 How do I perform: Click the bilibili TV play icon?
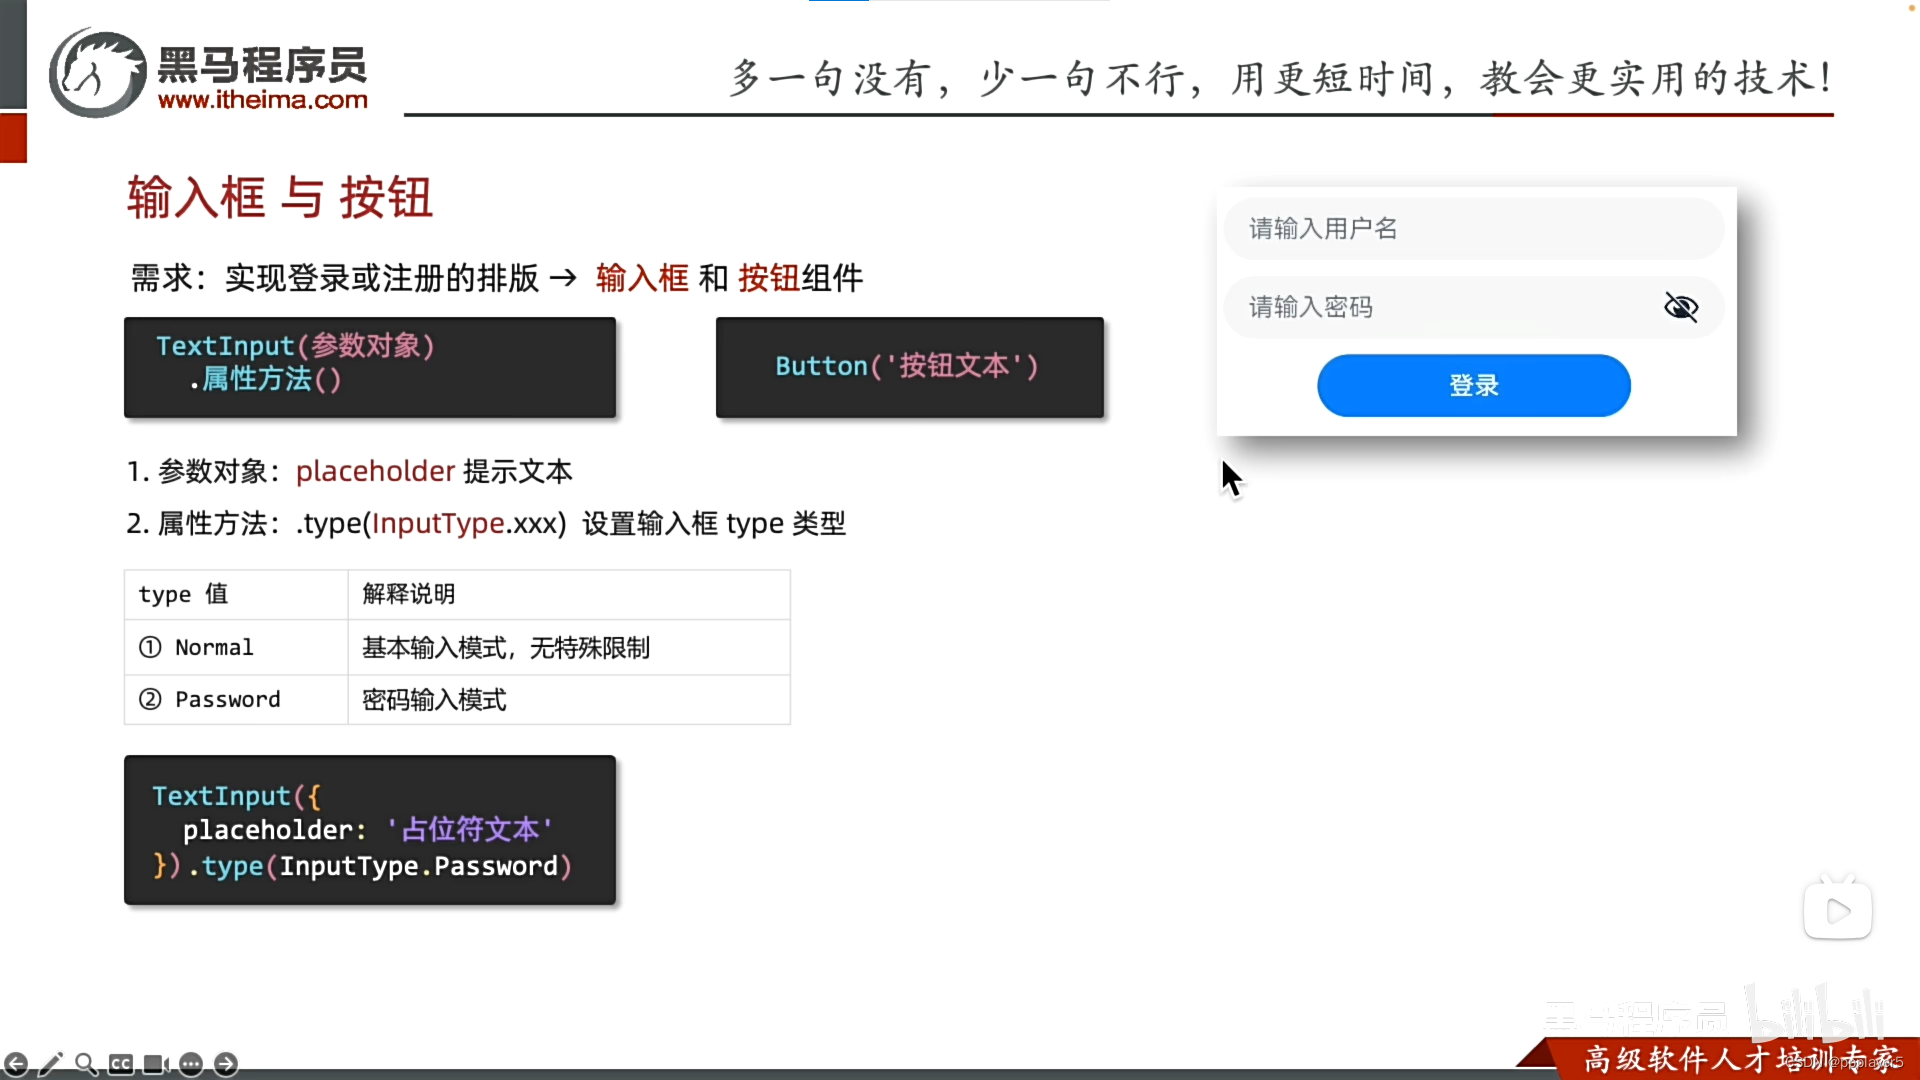point(1837,909)
